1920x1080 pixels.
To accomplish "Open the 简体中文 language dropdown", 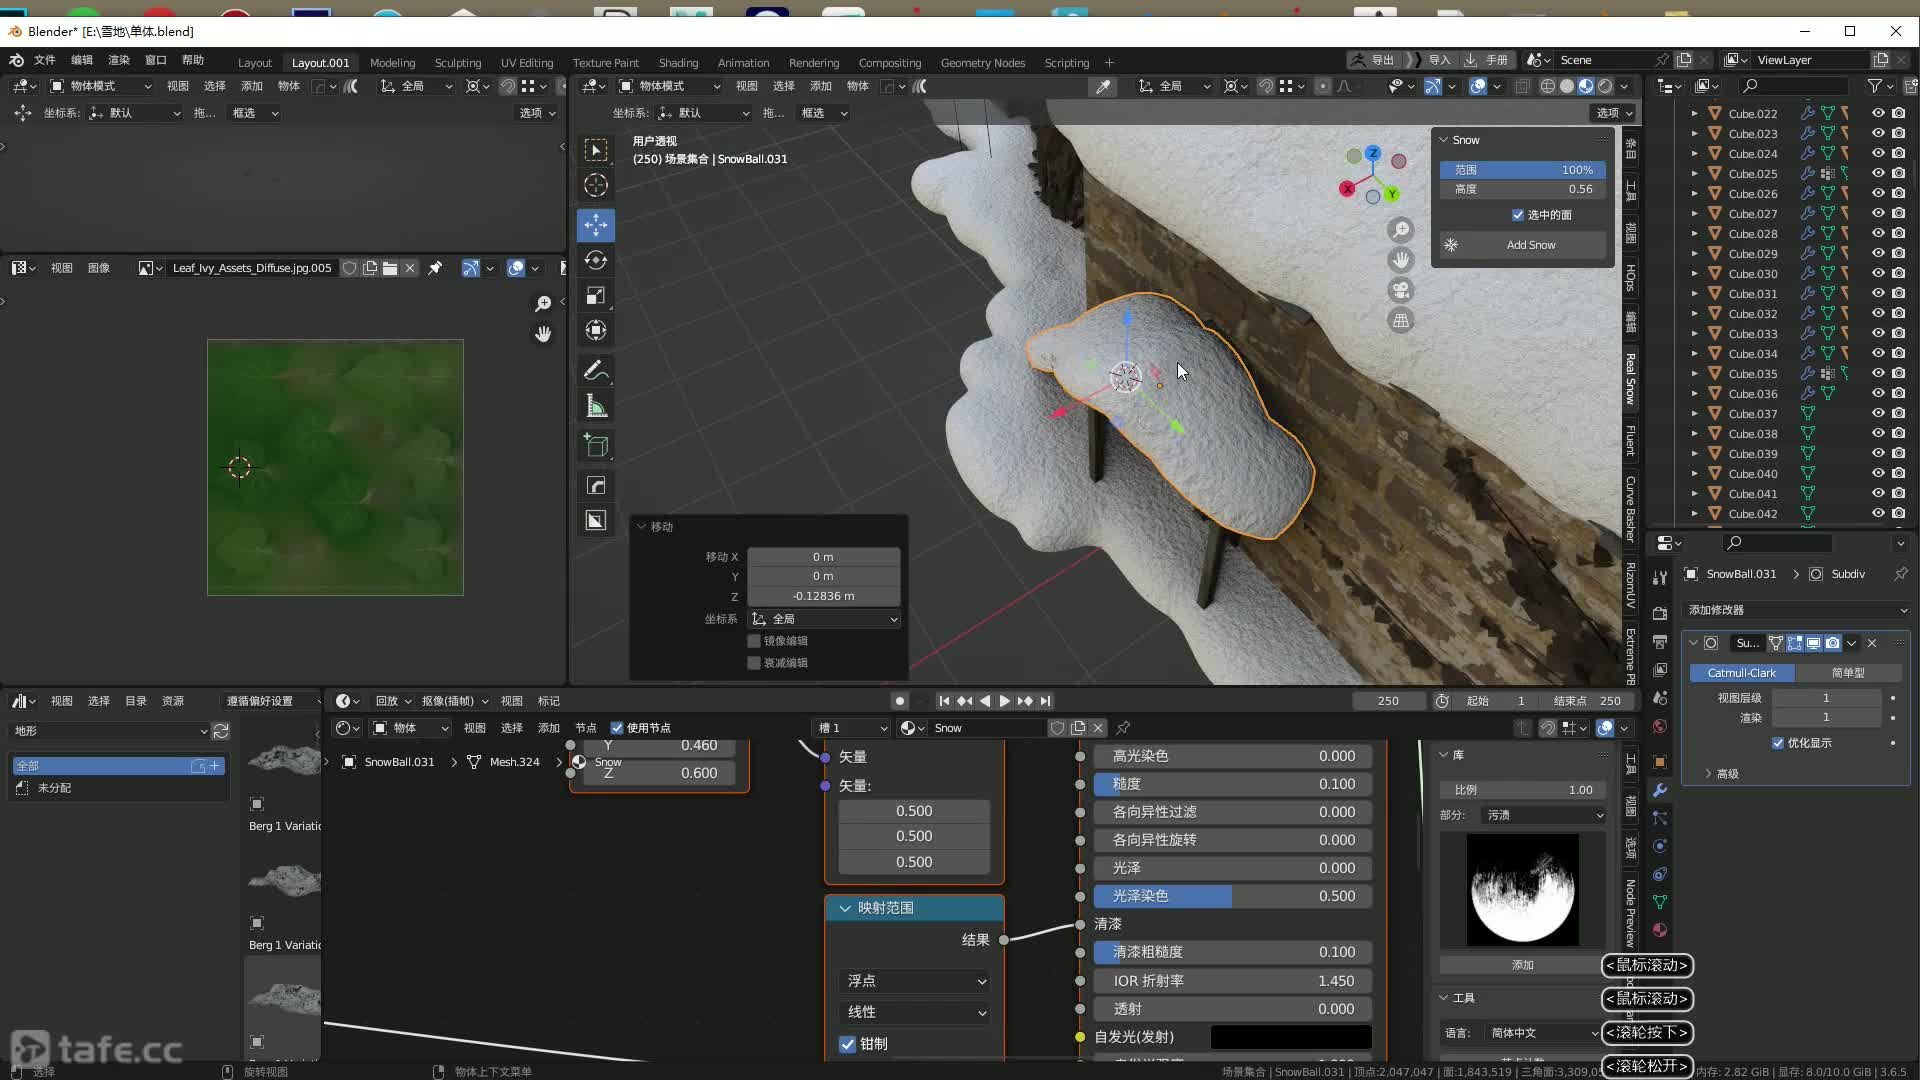I will click(x=1544, y=1033).
